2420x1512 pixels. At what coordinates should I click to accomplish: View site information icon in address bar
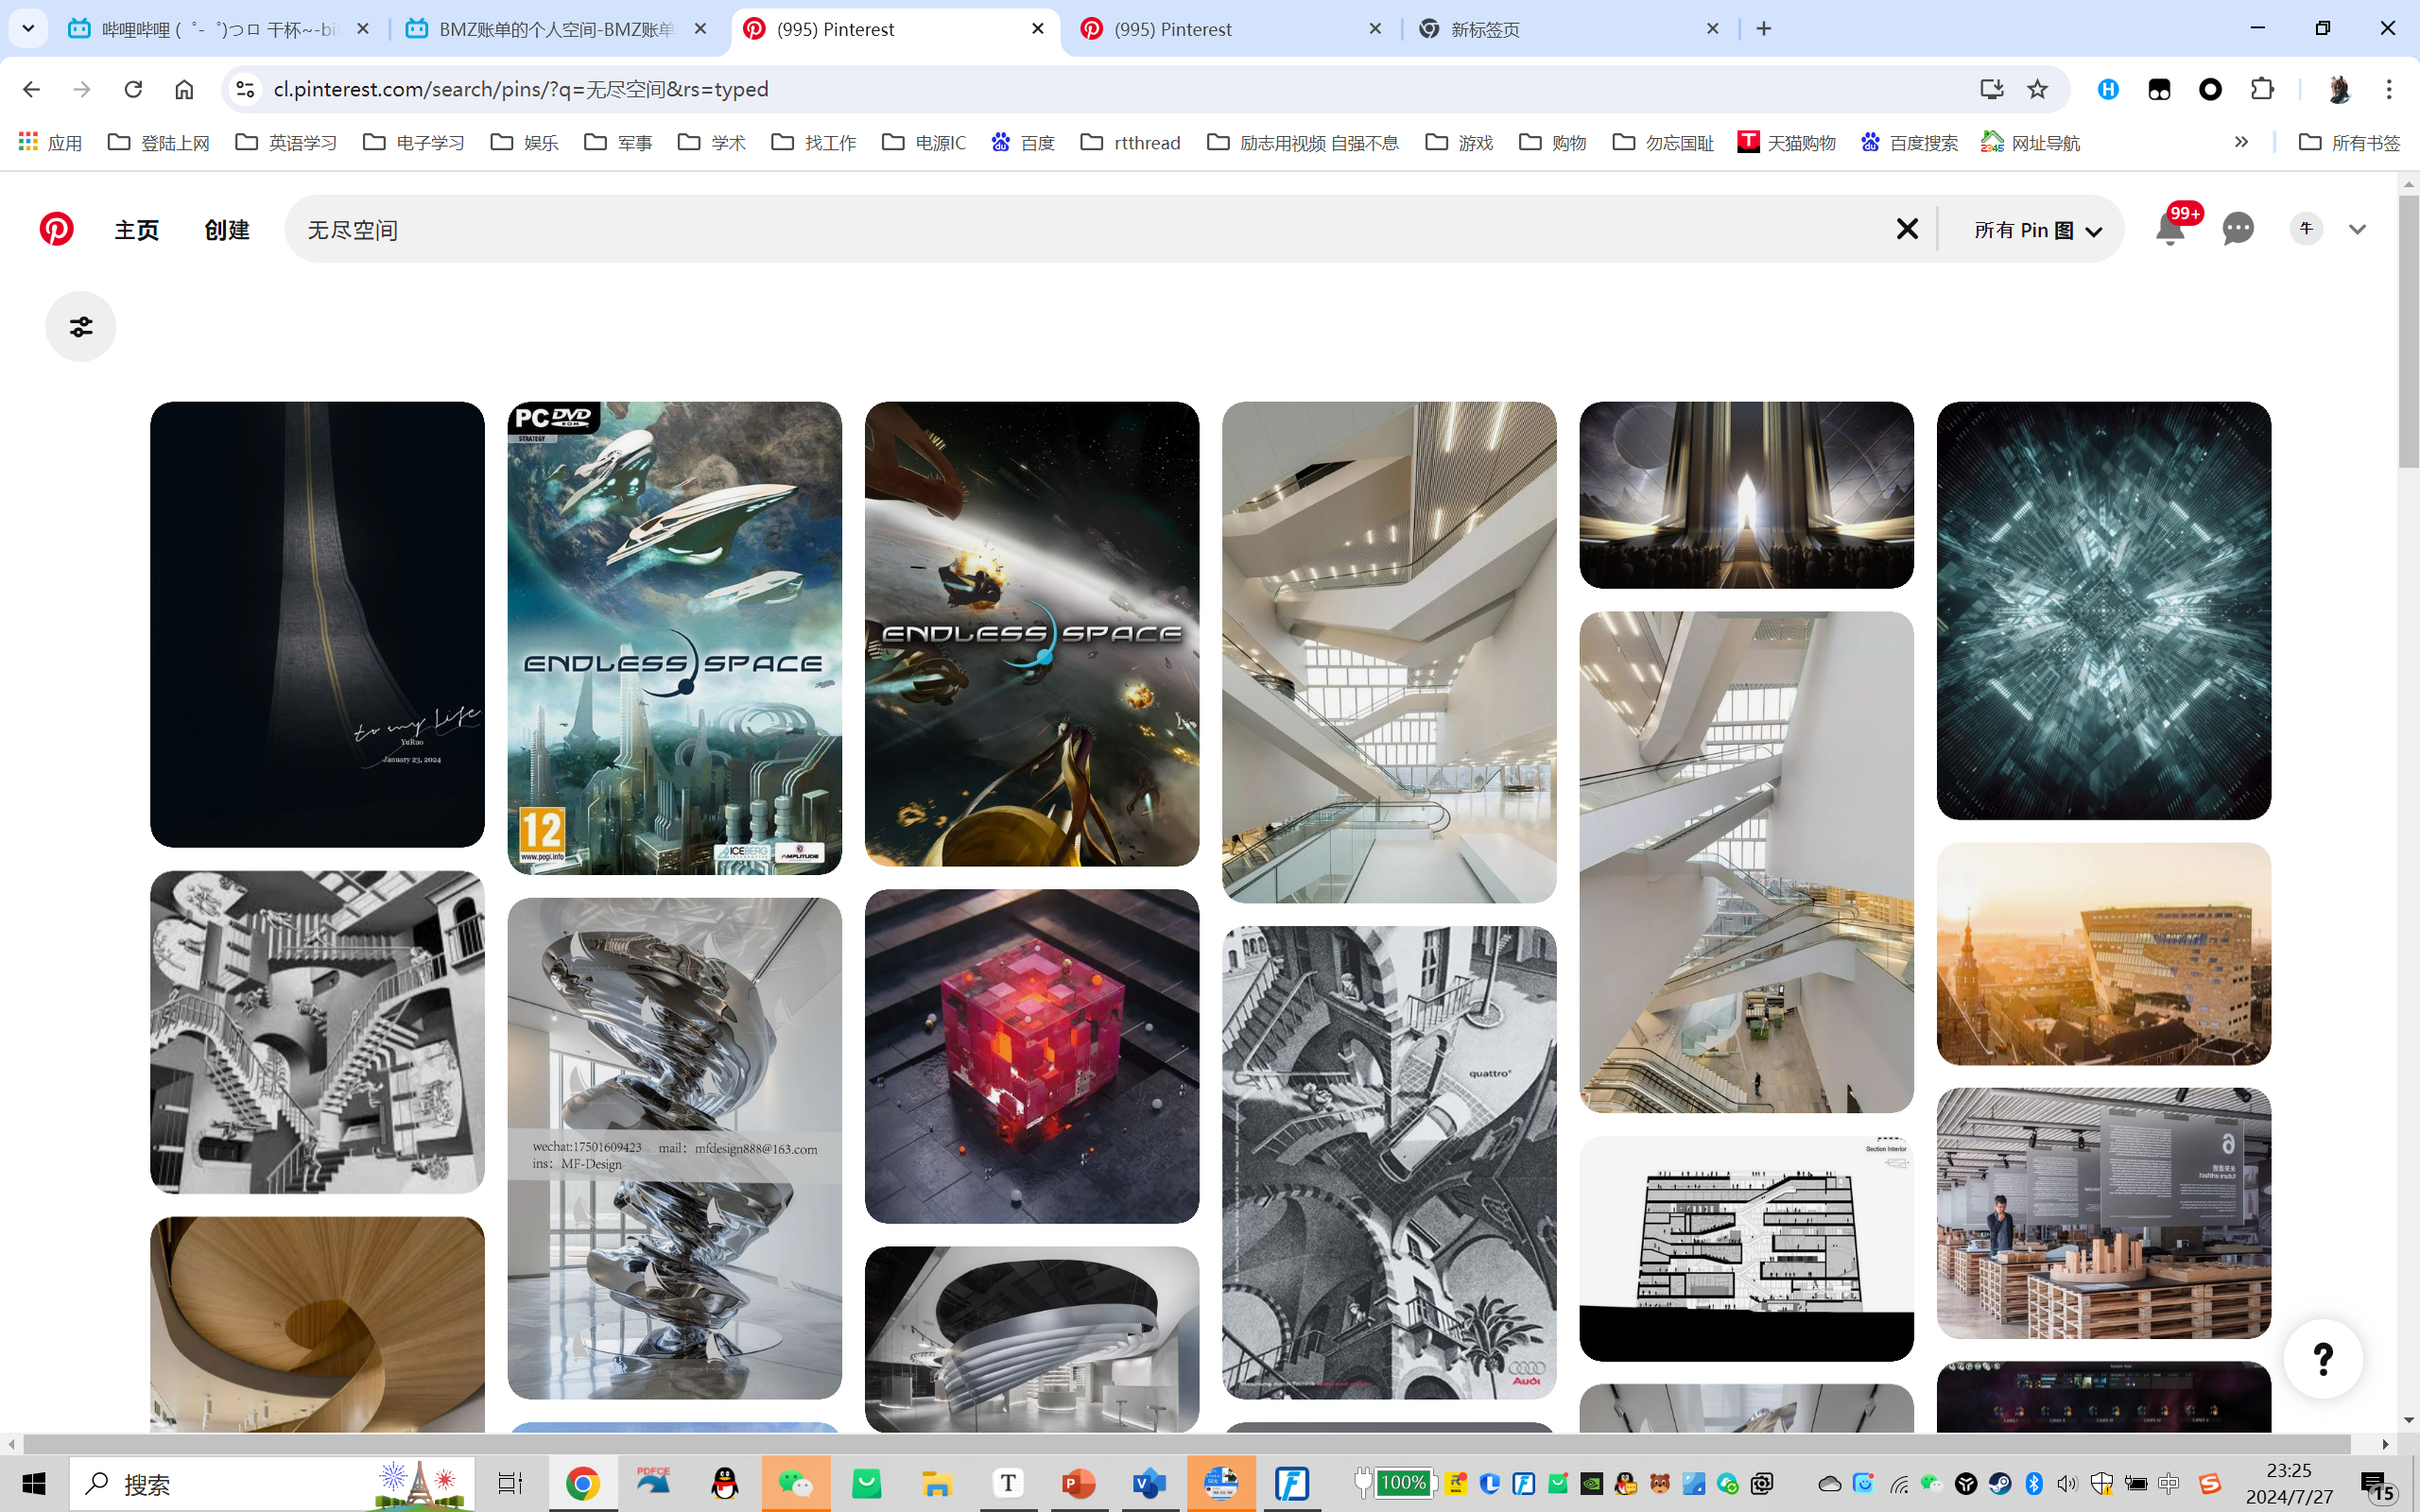pyautogui.click(x=245, y=89)
